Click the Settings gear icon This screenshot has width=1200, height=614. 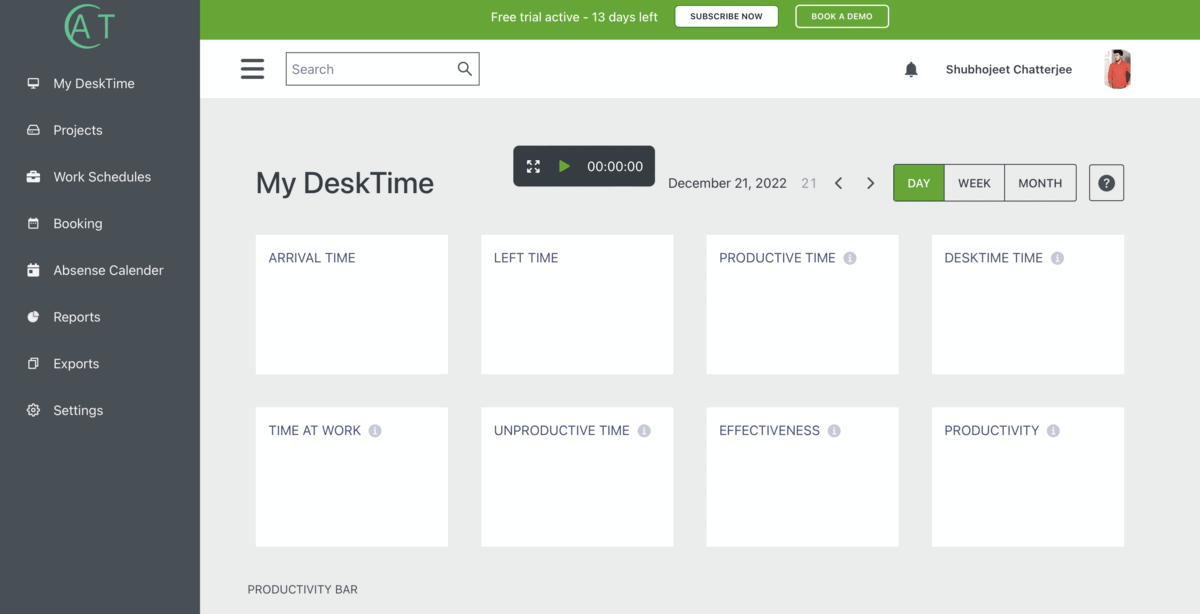click(x=33, y=410)
